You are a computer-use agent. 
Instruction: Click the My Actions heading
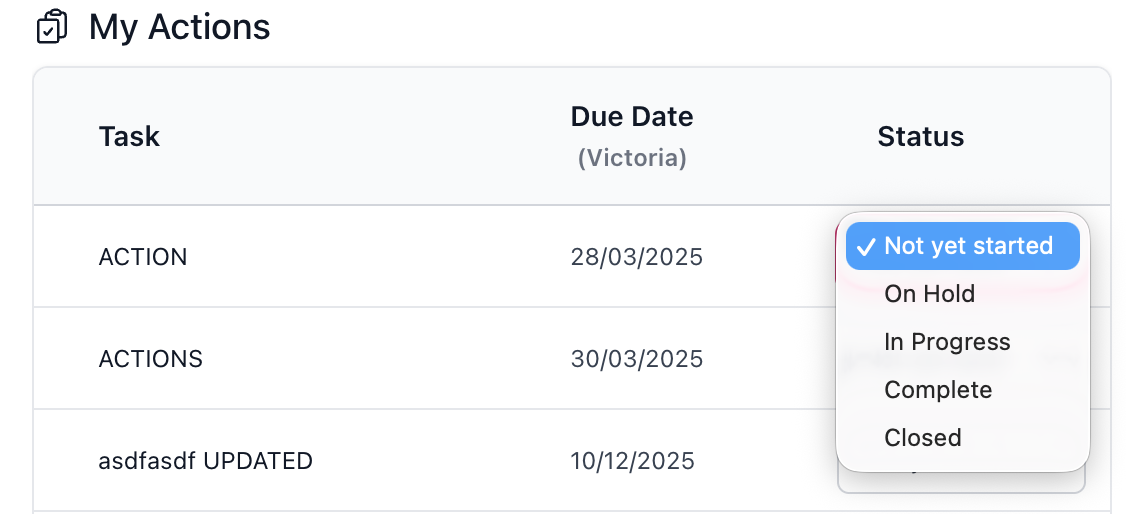click(x=179, y=27)
